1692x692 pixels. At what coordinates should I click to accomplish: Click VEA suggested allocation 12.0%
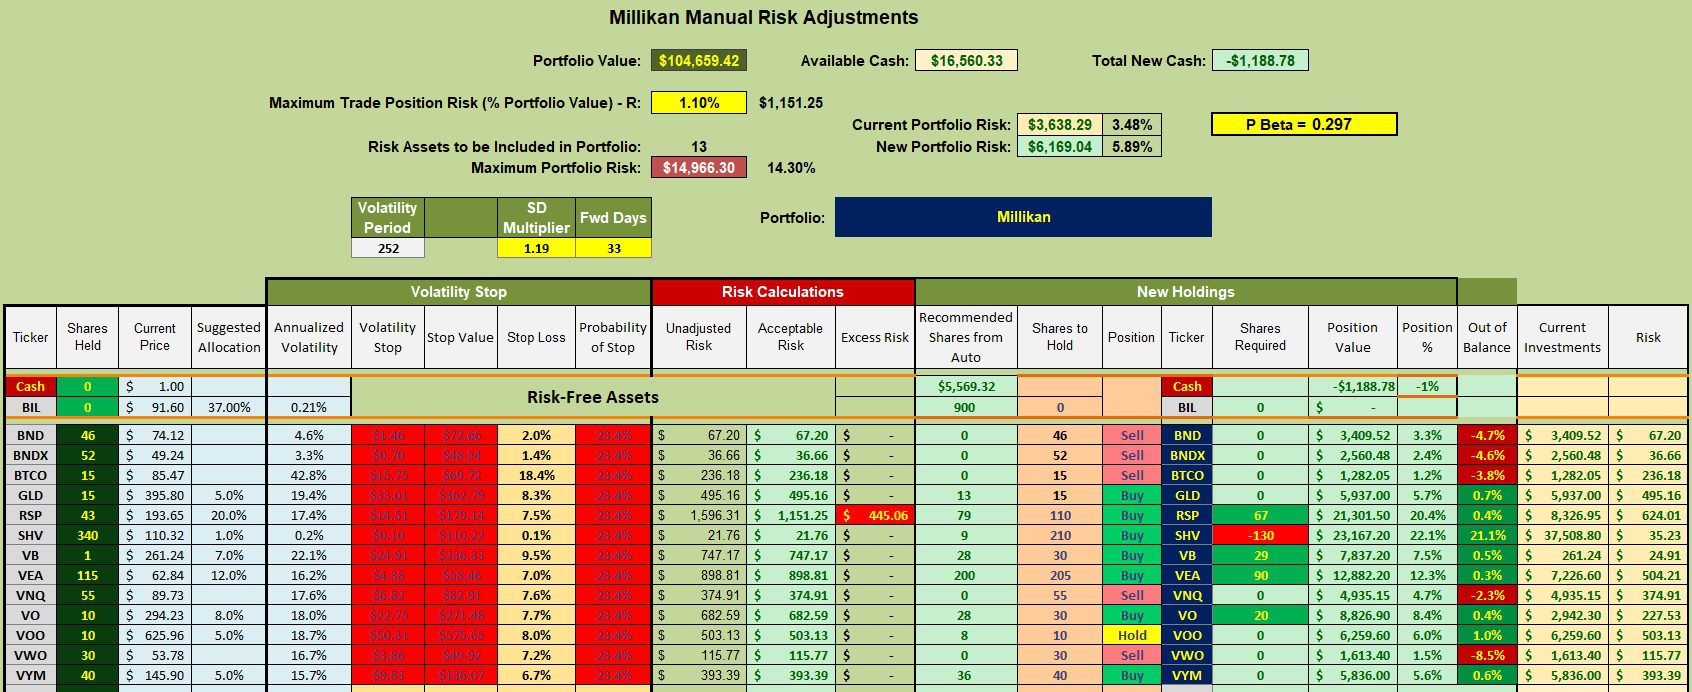pyautogui.click(x=229, y=576)
